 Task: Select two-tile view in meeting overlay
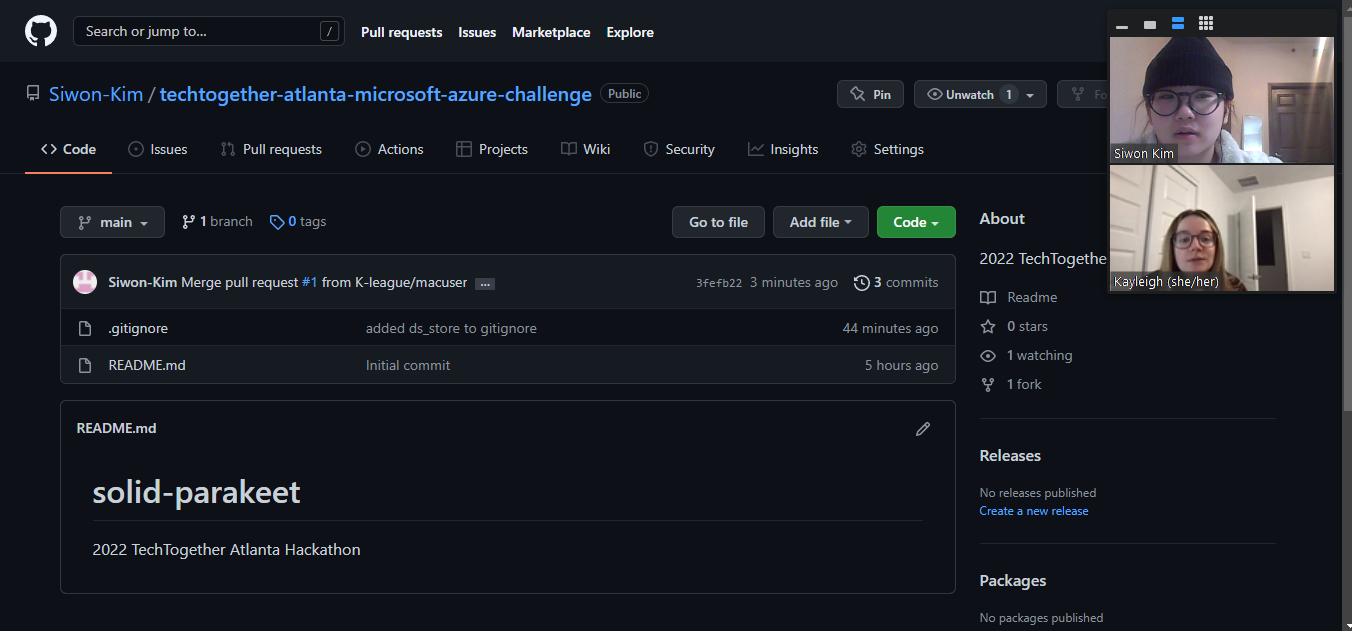coord(1178,24)
